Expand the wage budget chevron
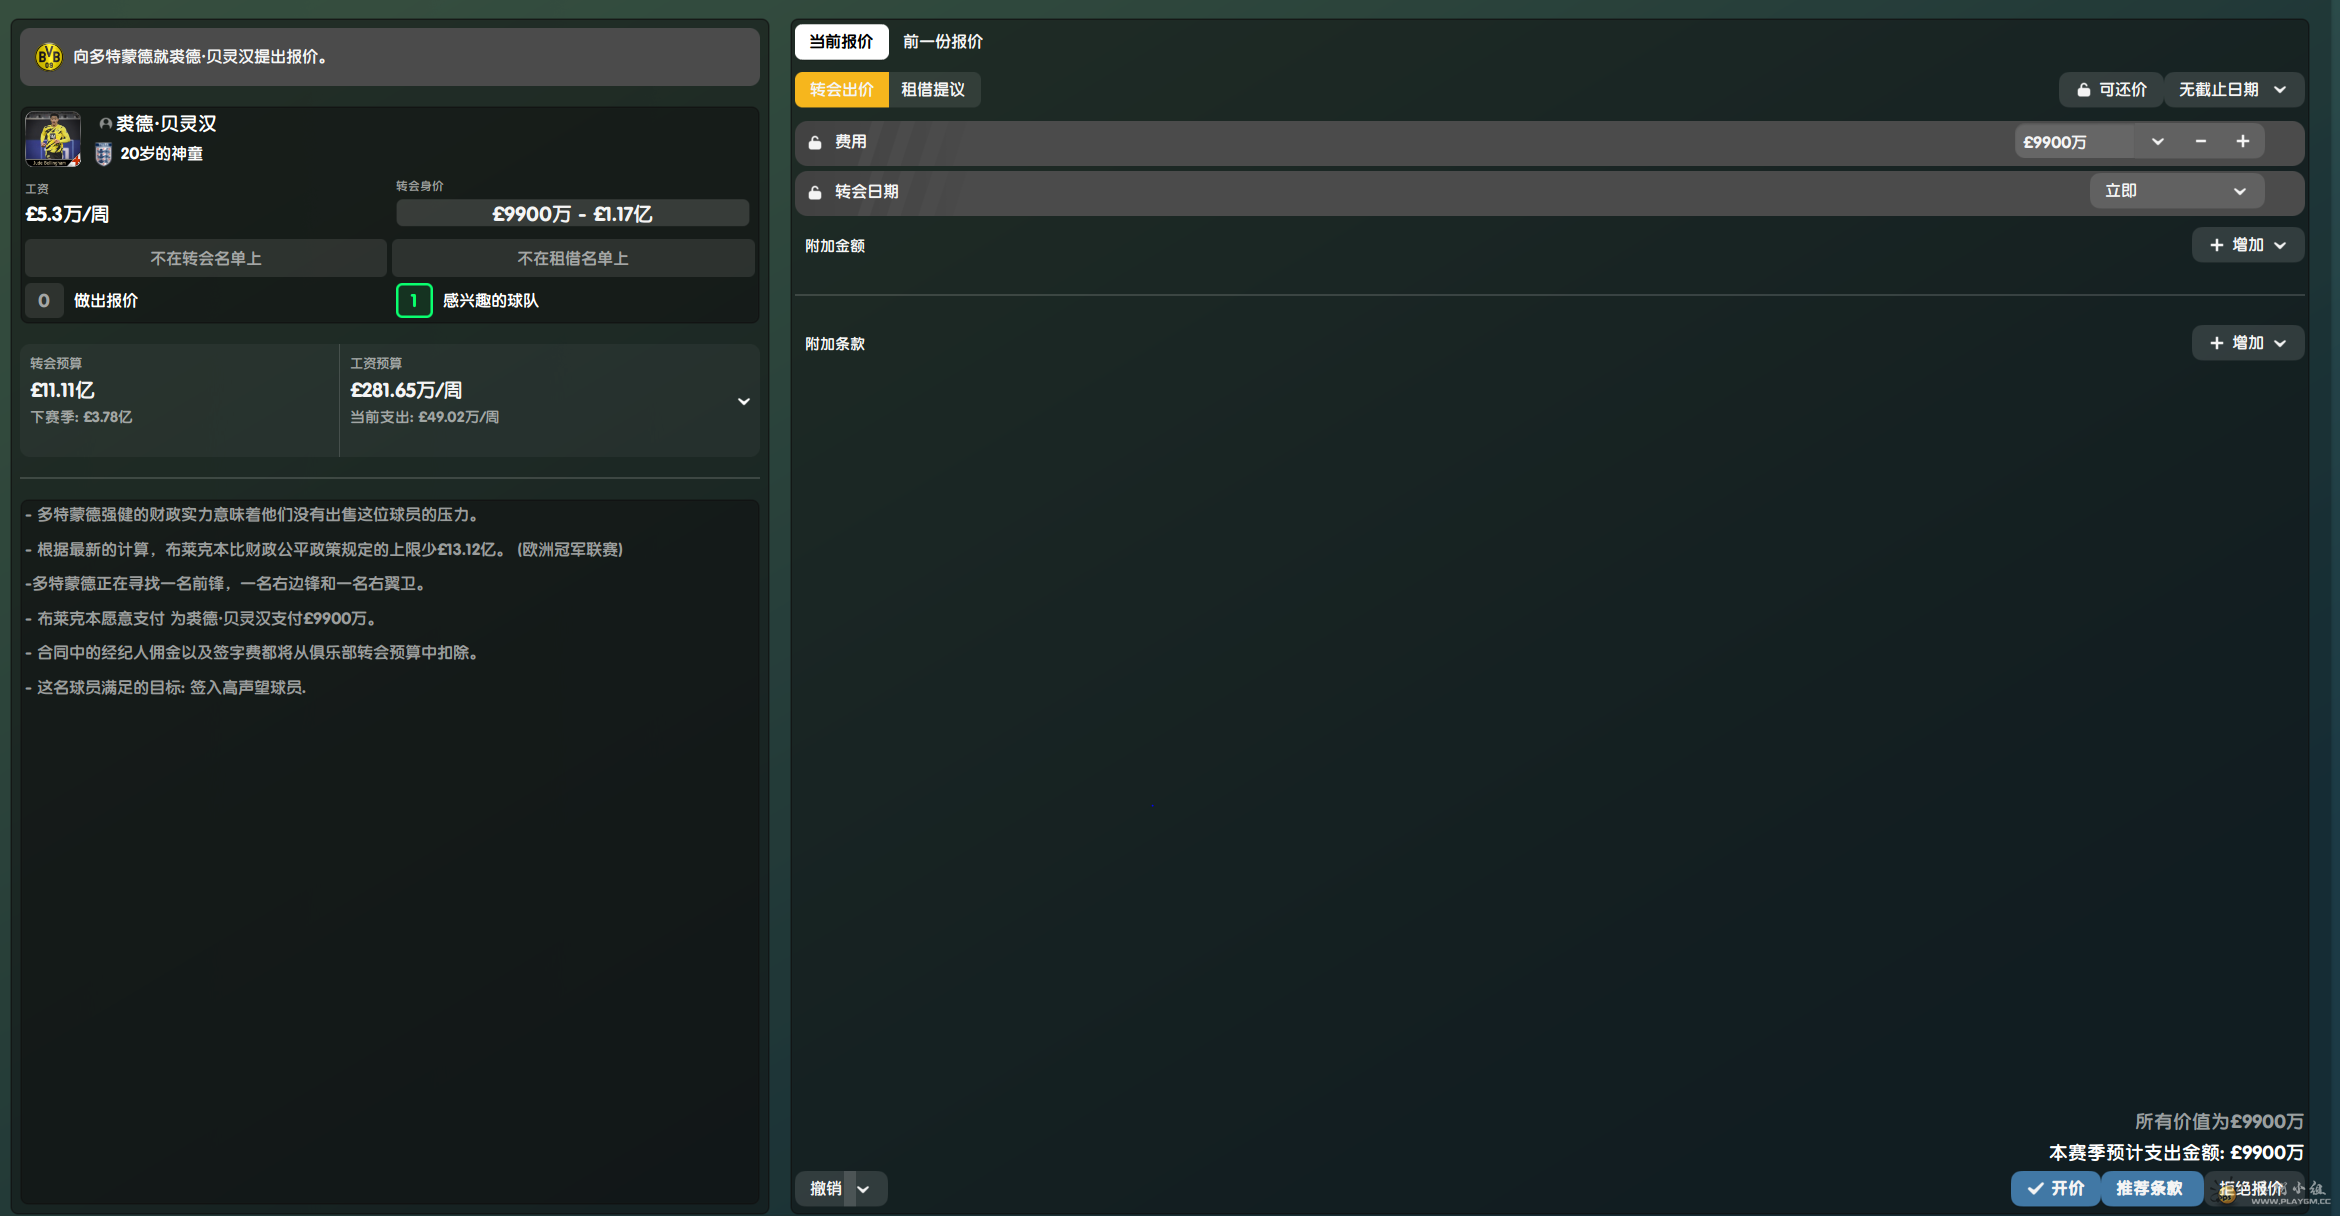 743,401
